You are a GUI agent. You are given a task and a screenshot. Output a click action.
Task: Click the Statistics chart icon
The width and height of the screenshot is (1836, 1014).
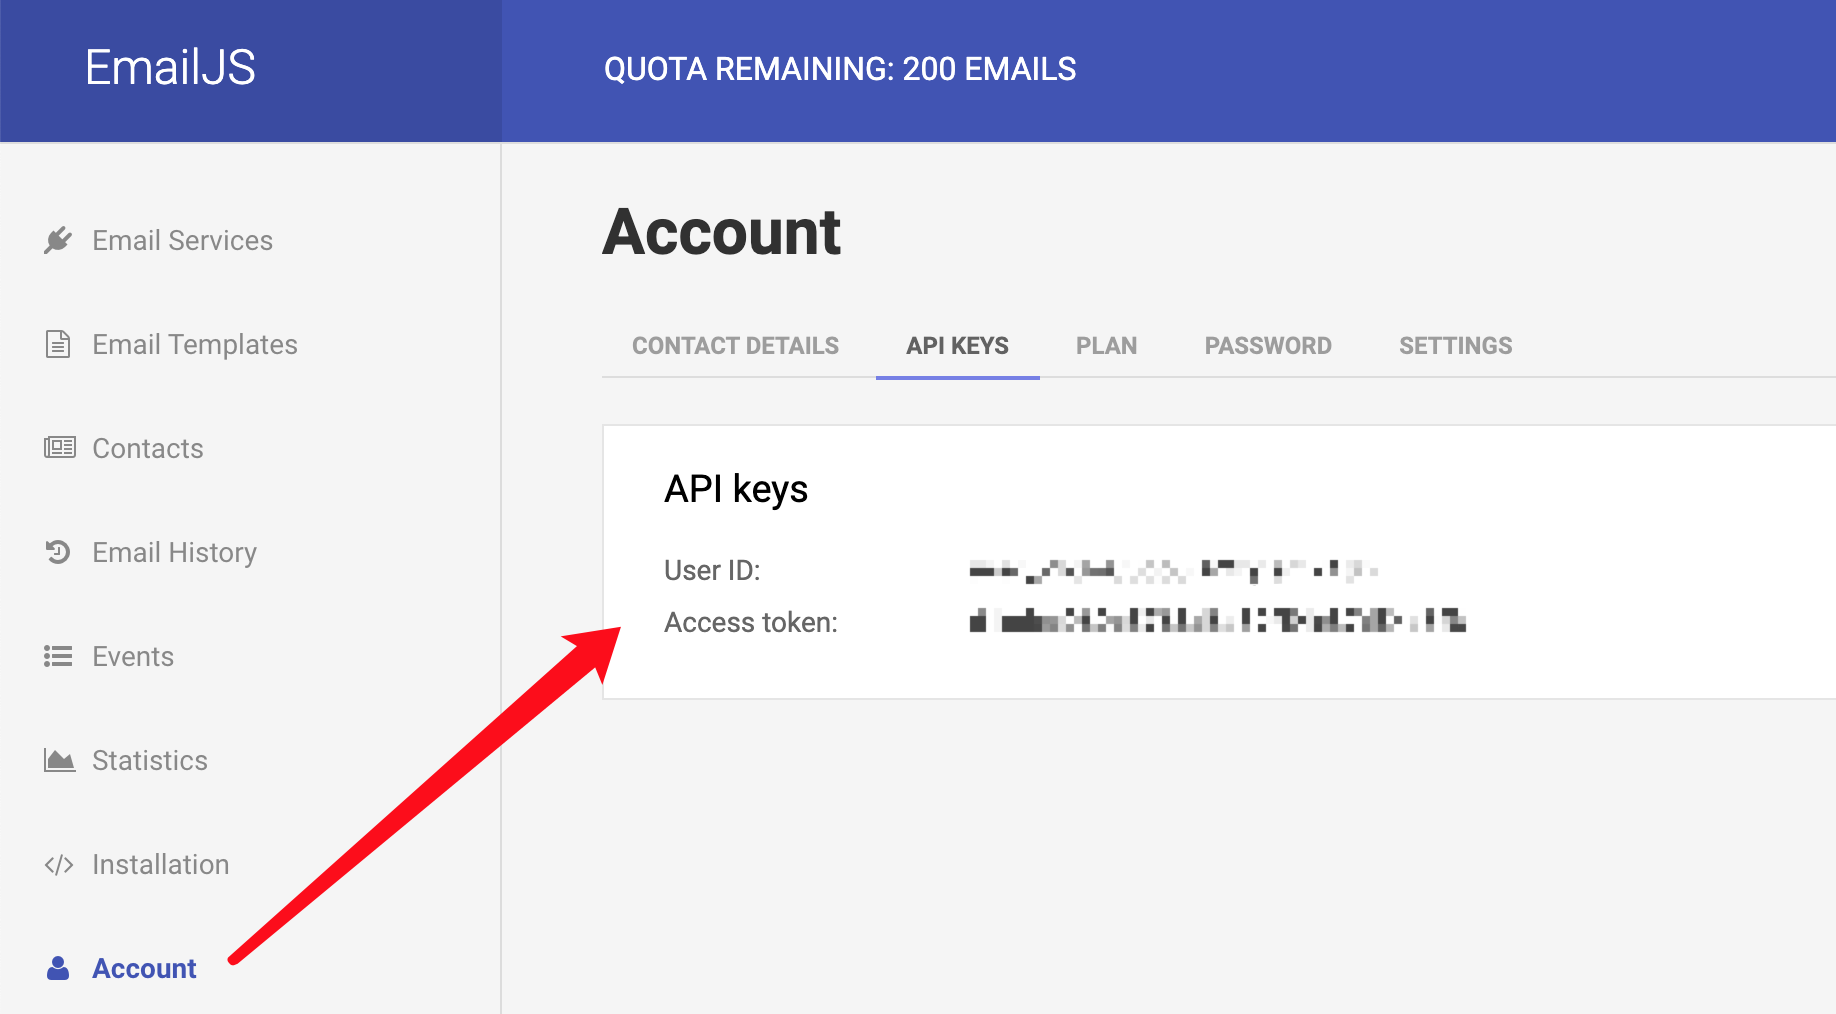59,760
